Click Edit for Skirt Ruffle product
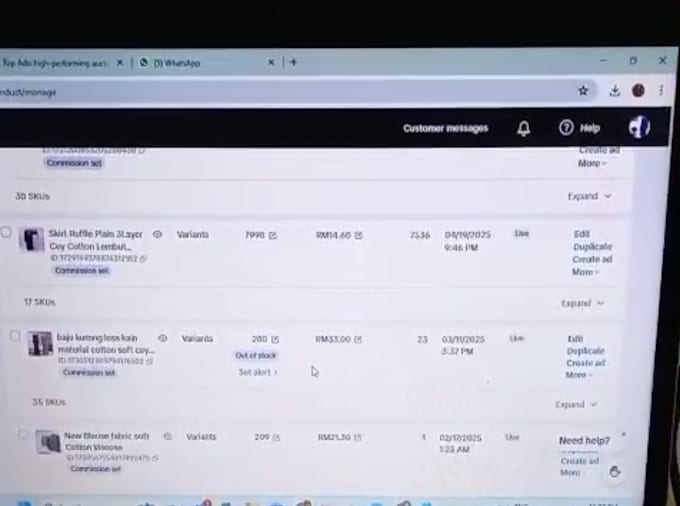 (x=582, y=234)
